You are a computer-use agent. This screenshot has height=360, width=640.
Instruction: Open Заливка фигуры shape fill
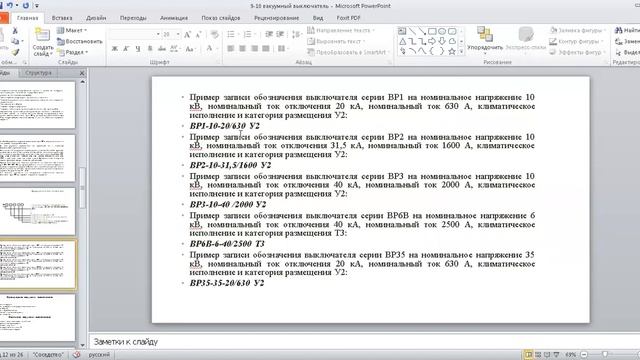(577, 30)
